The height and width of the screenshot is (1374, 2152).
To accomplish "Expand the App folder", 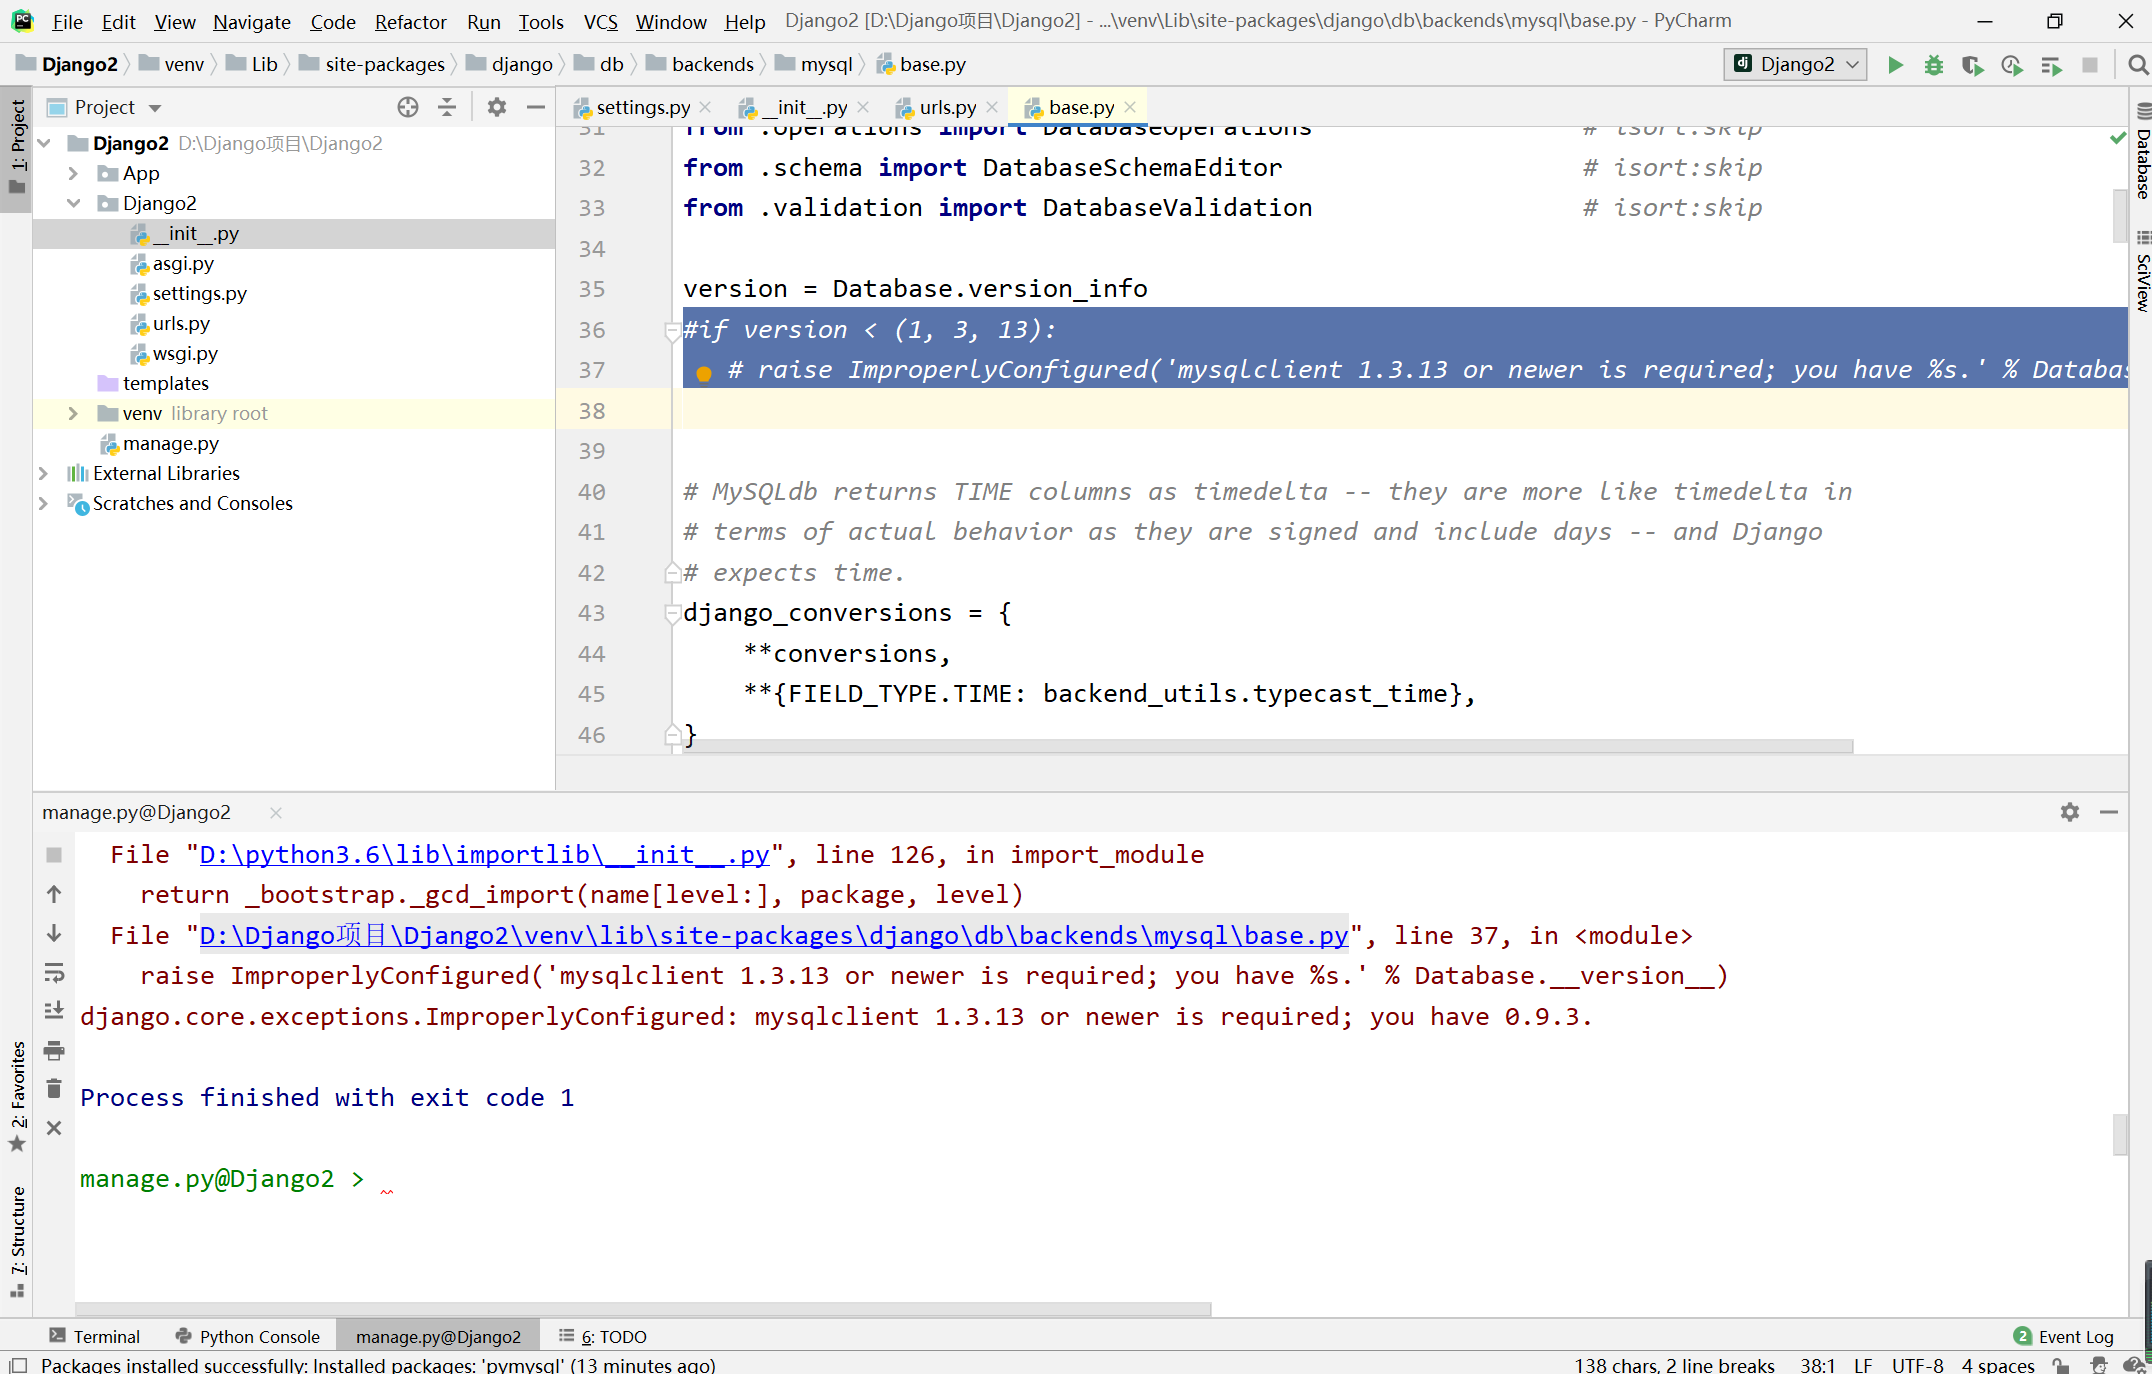I will 73,174.
